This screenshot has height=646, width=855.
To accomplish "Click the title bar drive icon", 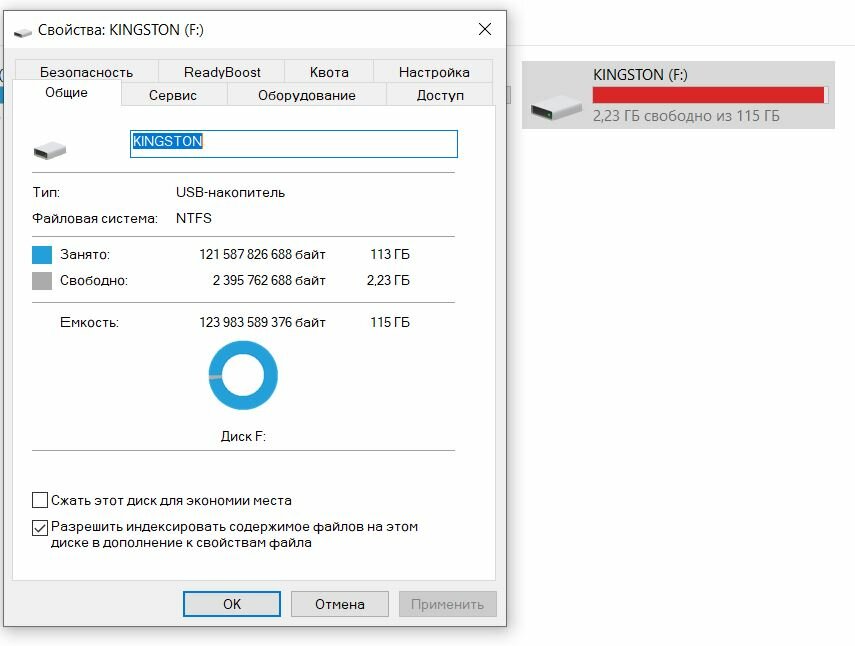I will point(22,33).
